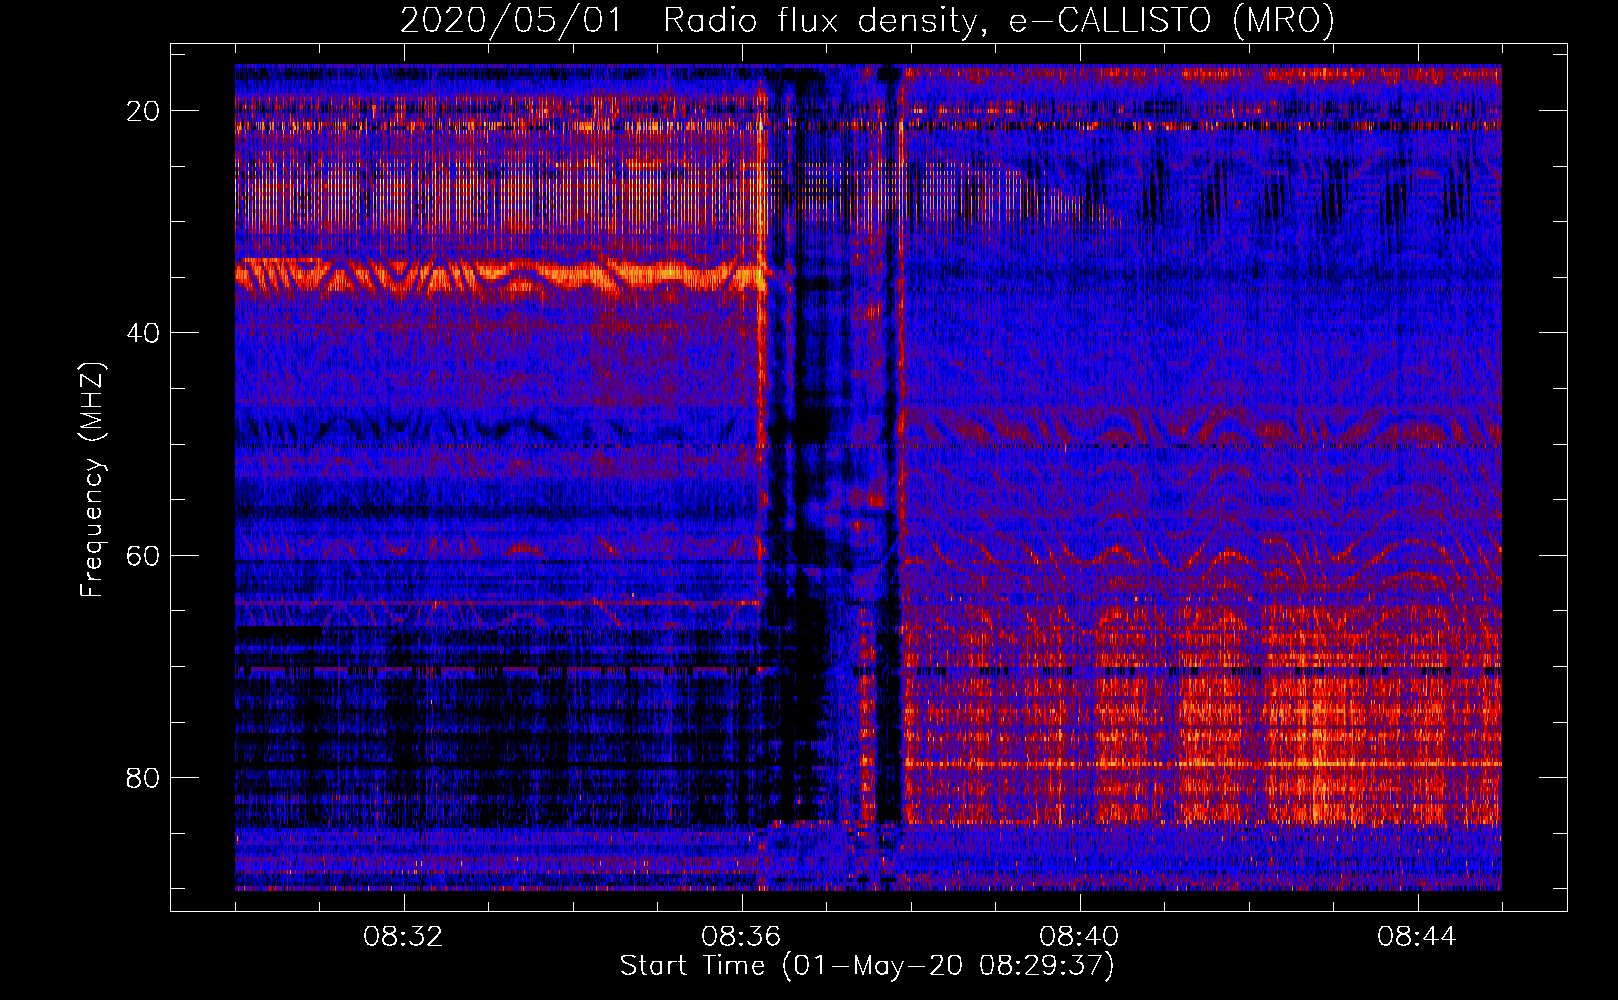Click the '08:40' time tick label
The height and width of the screenshot is (1000, 1618).
(x=1079, y=937)
